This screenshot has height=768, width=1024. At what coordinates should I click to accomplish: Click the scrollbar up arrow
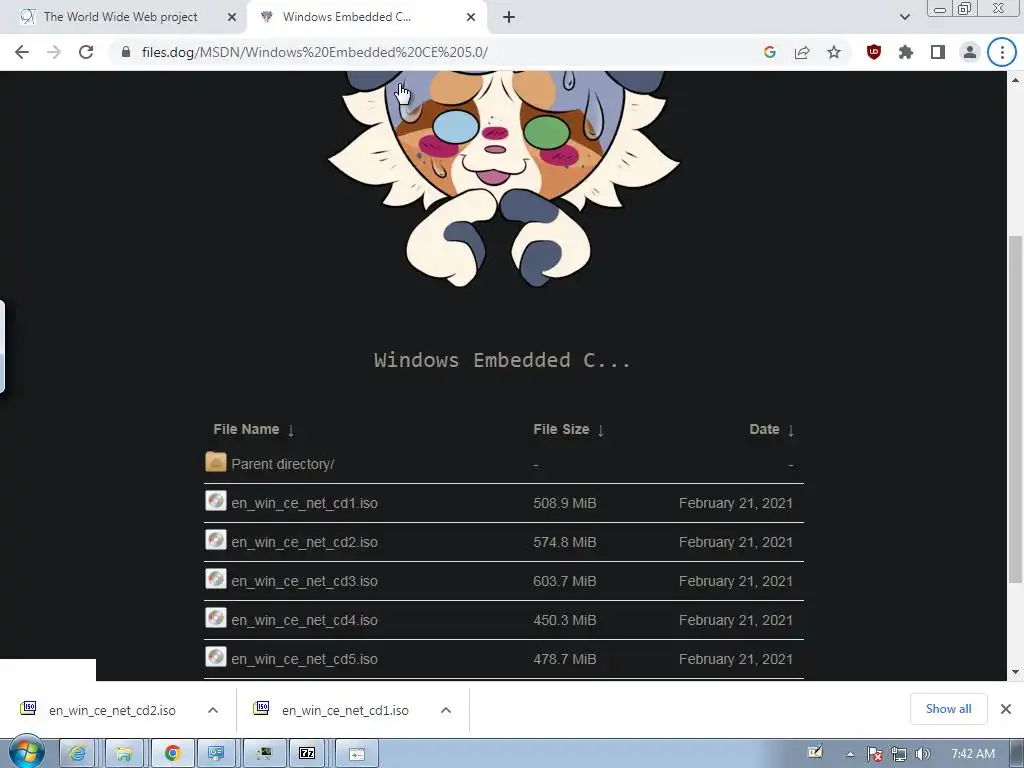[x=1015, y=80]
